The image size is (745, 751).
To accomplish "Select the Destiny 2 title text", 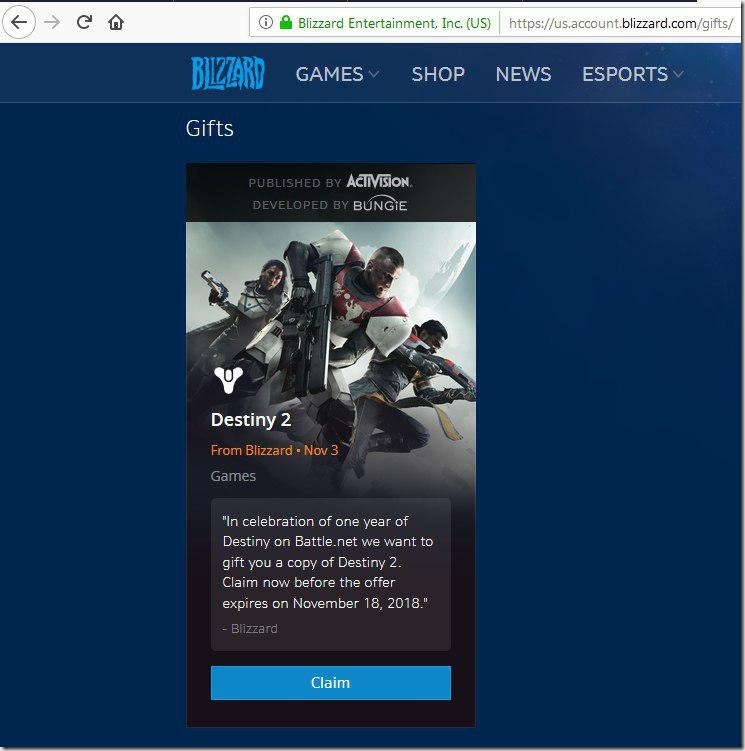I will point(251,420).
